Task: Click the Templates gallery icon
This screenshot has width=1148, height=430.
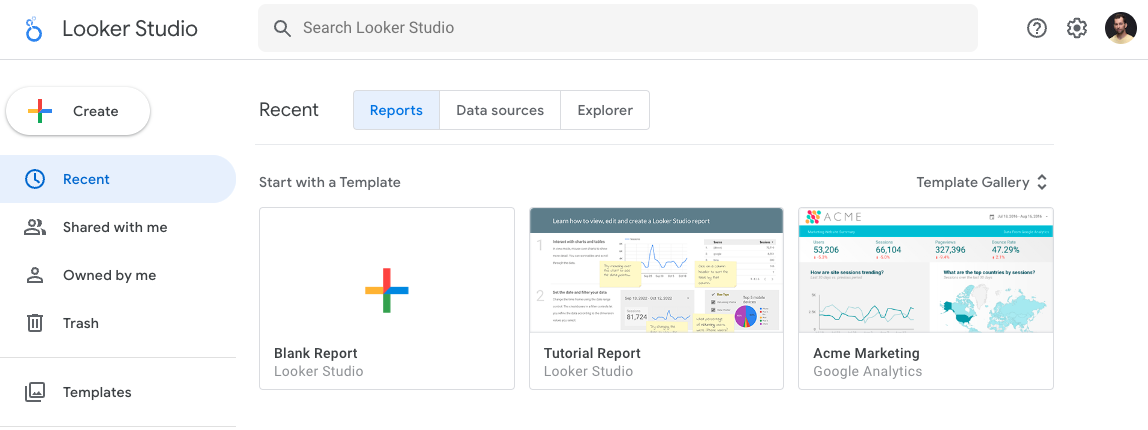Action: click(x=35, y=392)
